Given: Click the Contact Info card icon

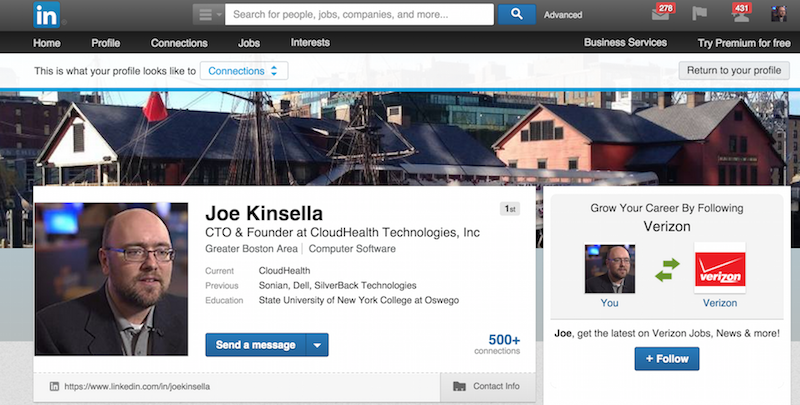Looking at the screenshot, I should (459, 386).
